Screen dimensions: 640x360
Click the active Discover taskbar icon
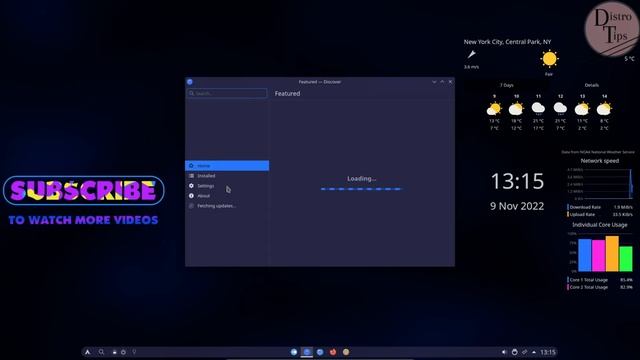click(x=307, y=352)
